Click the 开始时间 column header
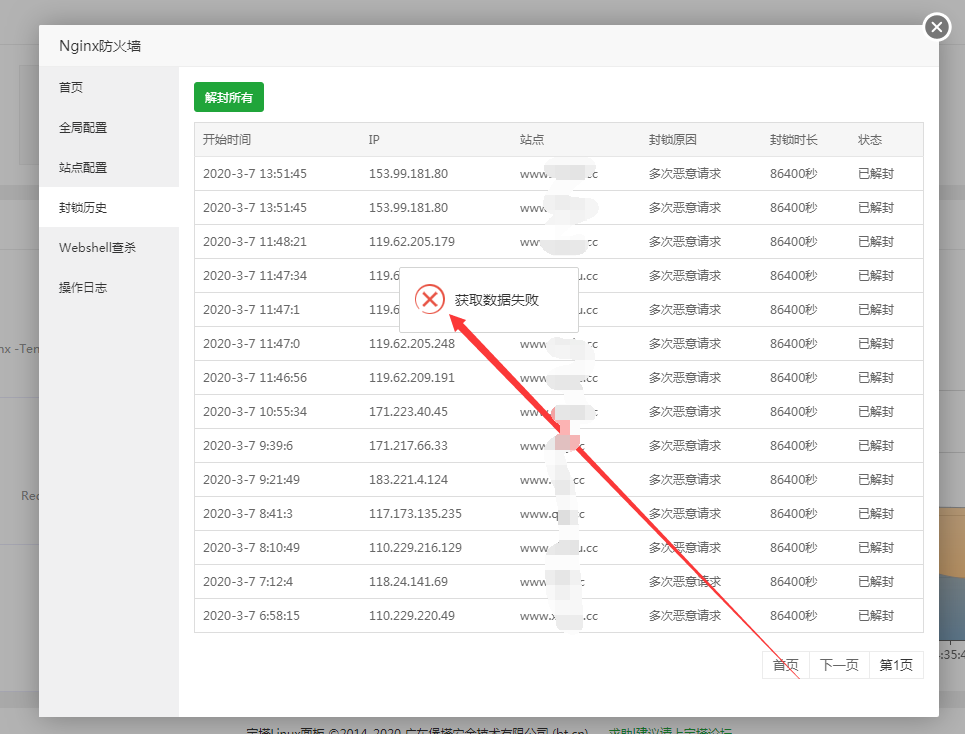Screen dimensions: 965x734 point(227,140)
